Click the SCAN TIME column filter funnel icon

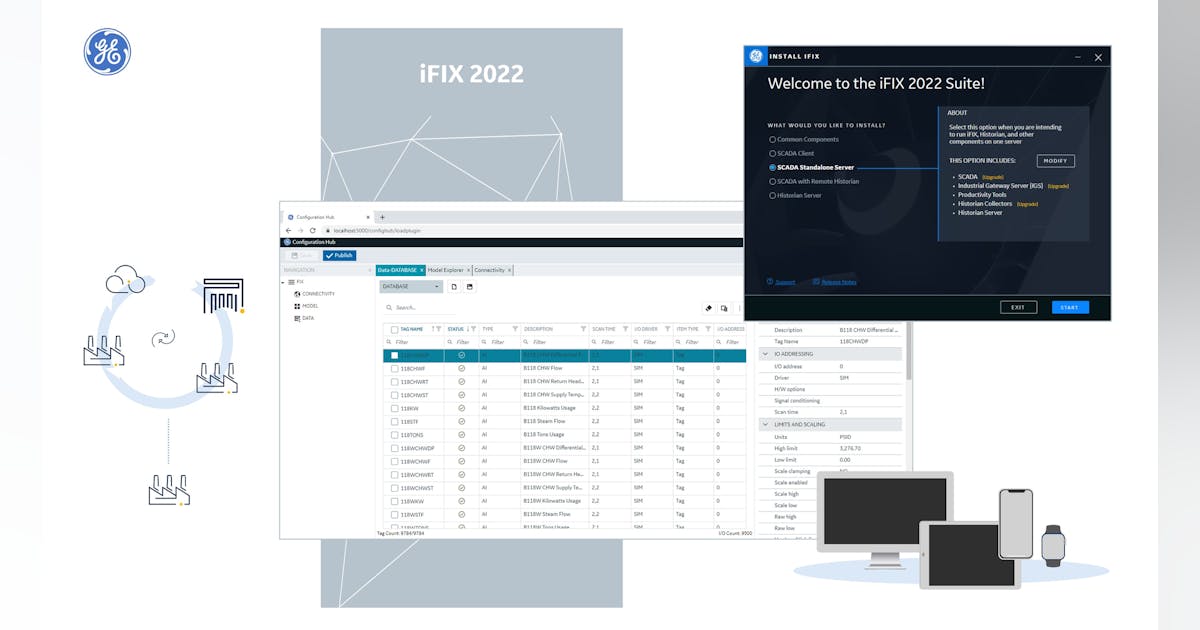(626, 329)
